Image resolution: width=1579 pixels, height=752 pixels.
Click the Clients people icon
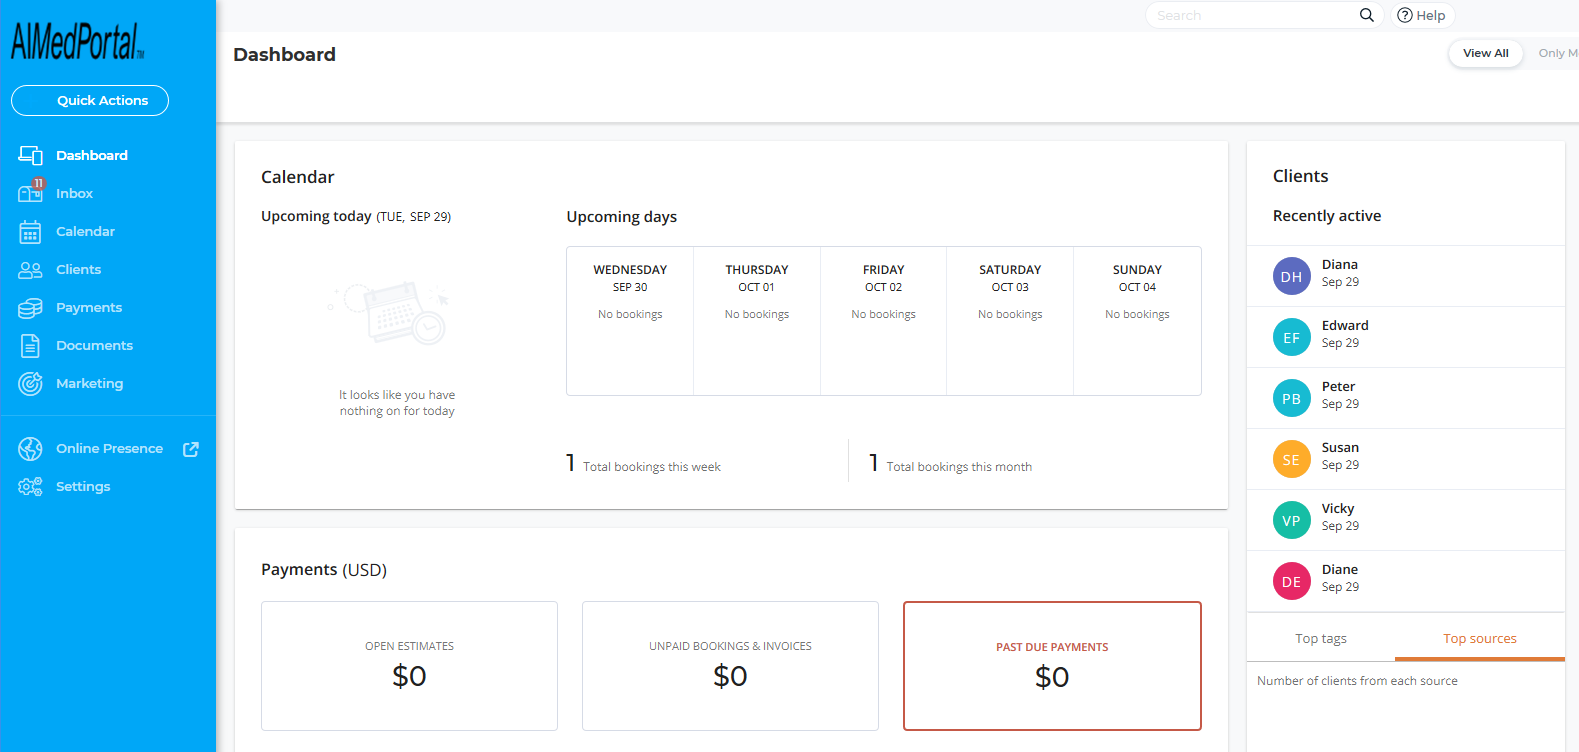[30, 270]
